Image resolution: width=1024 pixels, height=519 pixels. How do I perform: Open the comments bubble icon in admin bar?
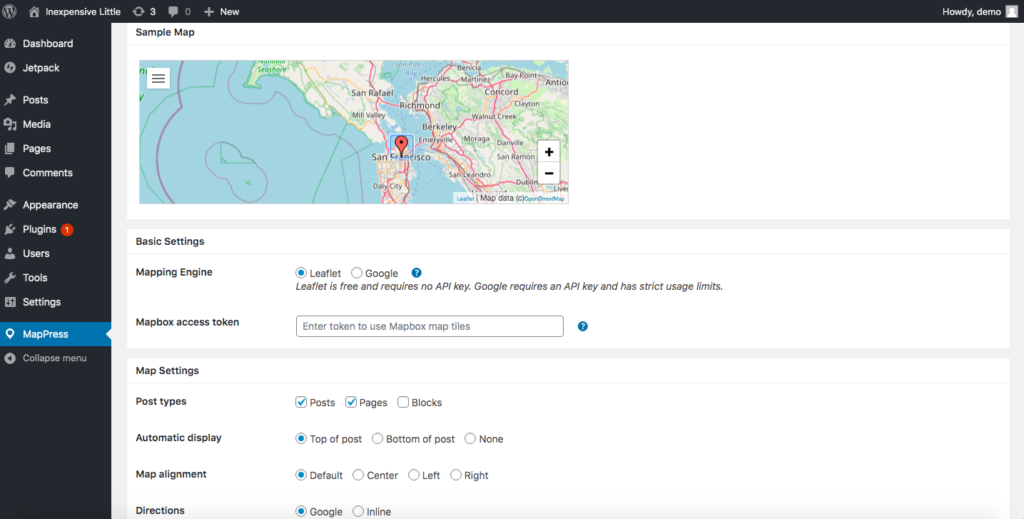point(173,12)
